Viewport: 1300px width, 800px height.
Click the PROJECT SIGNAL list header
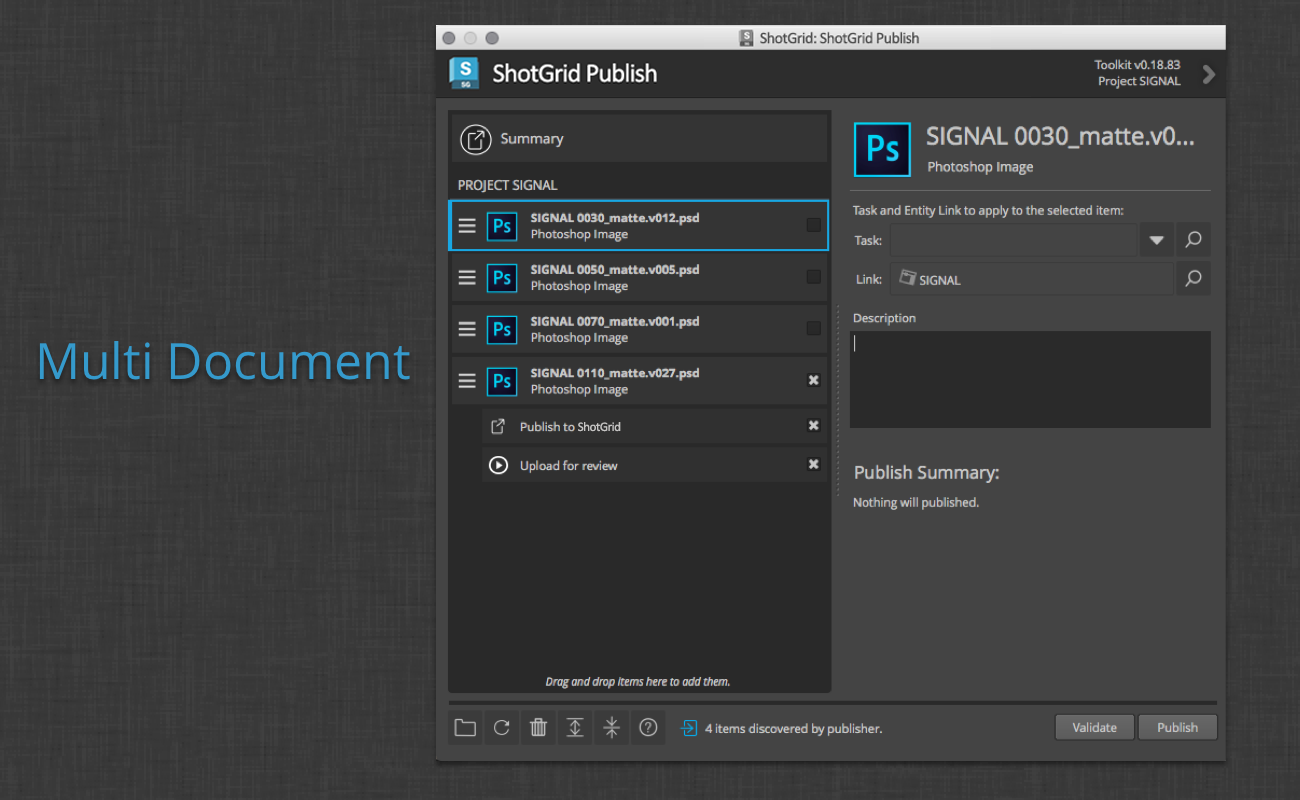[x=508, y=185]
